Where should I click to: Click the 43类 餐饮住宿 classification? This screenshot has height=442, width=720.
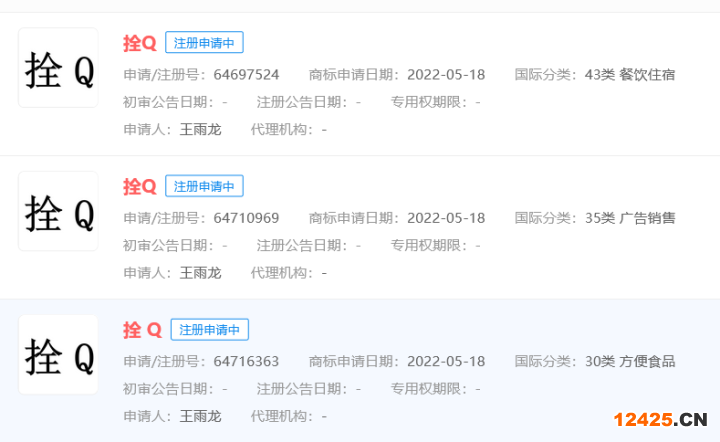630,75
